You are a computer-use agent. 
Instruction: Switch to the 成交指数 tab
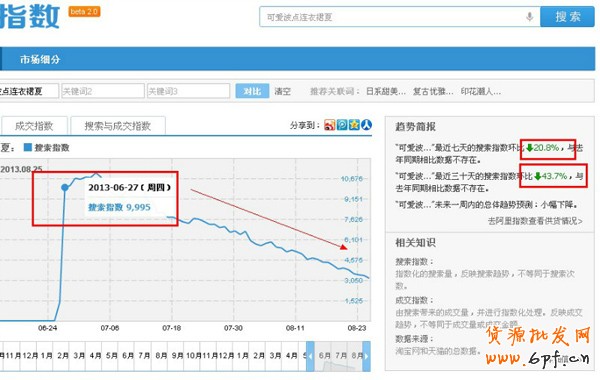34,126
